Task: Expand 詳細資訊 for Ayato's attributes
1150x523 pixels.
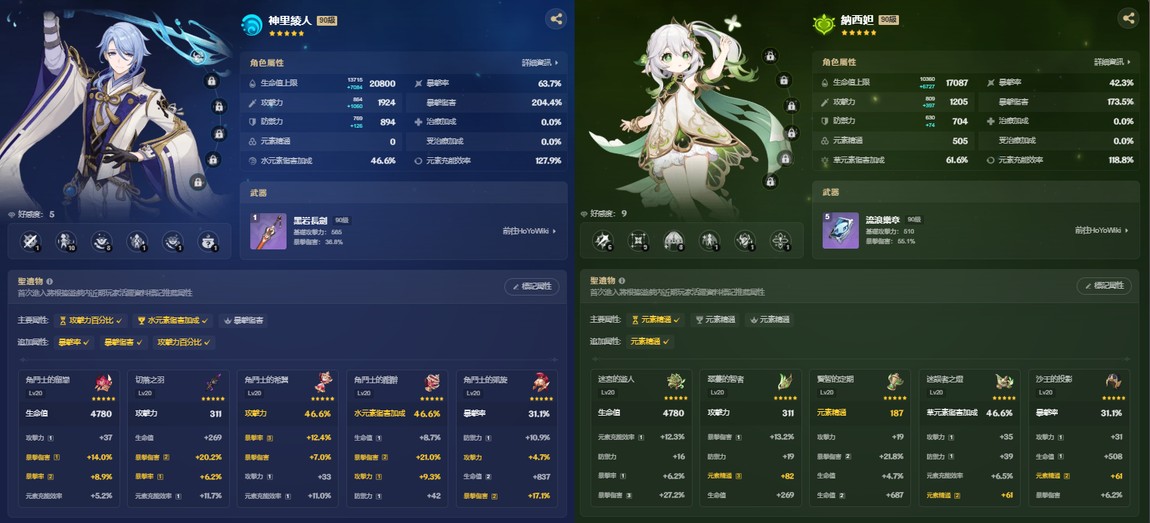Action: pos(541,63)
